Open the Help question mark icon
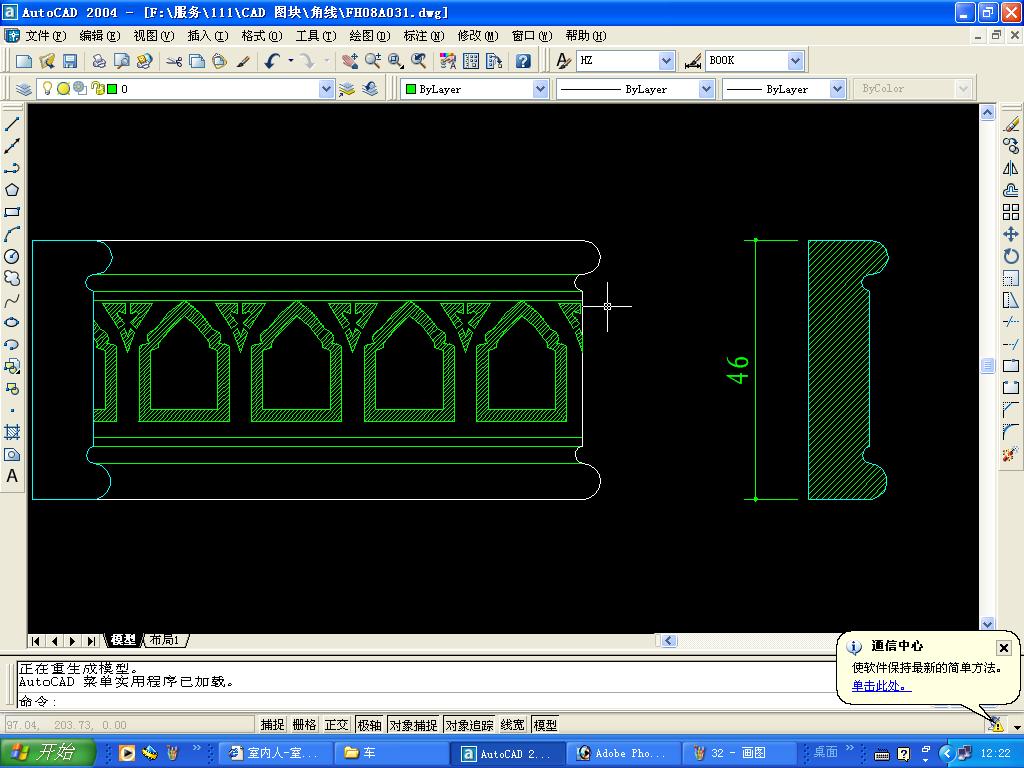This screenshot has width=1024, height=768. pyautogui.click(x=523, y=61)
